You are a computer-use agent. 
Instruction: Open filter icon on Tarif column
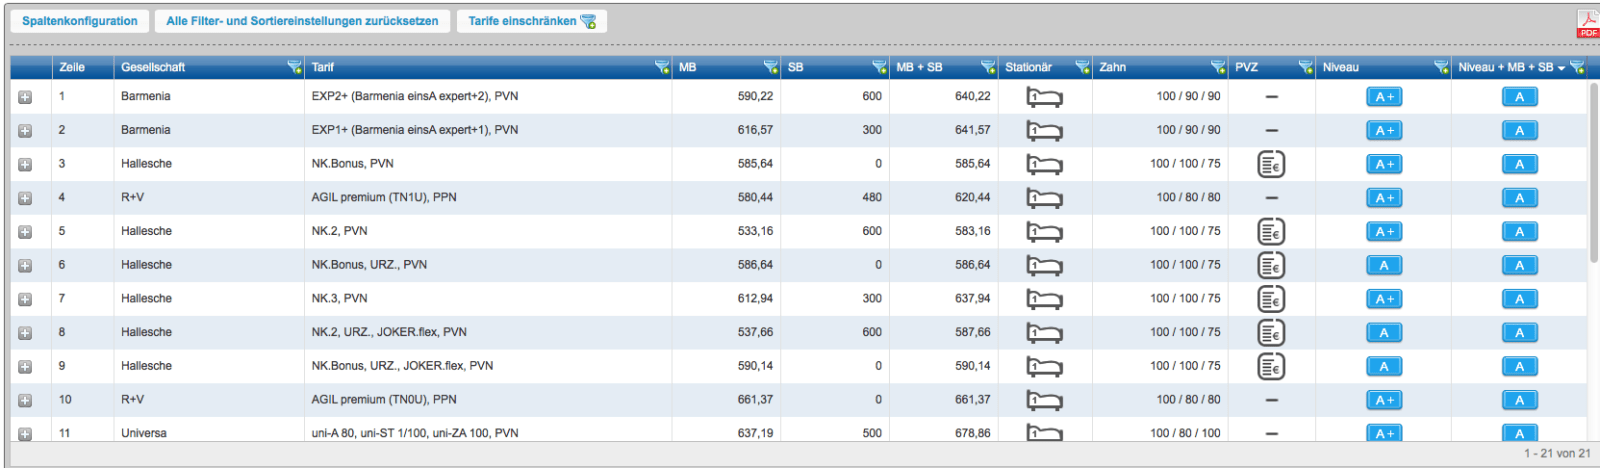click(662, 67)
